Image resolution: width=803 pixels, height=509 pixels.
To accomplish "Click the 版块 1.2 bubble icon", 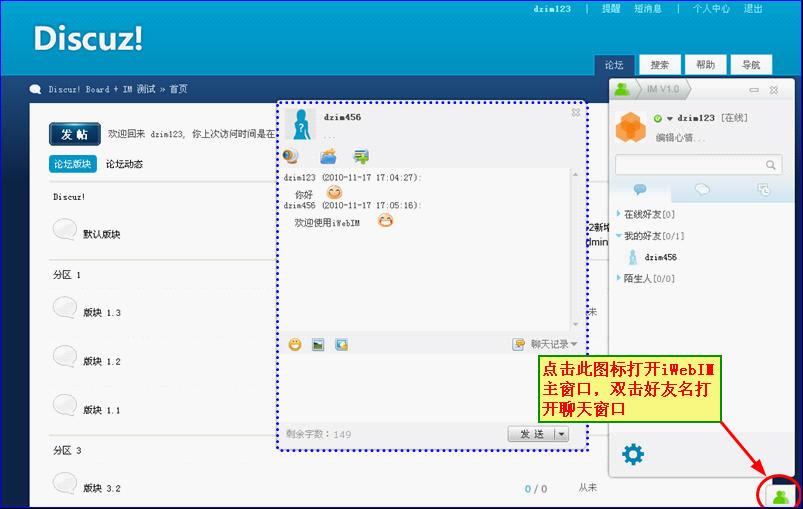I will tap(65, 356).
